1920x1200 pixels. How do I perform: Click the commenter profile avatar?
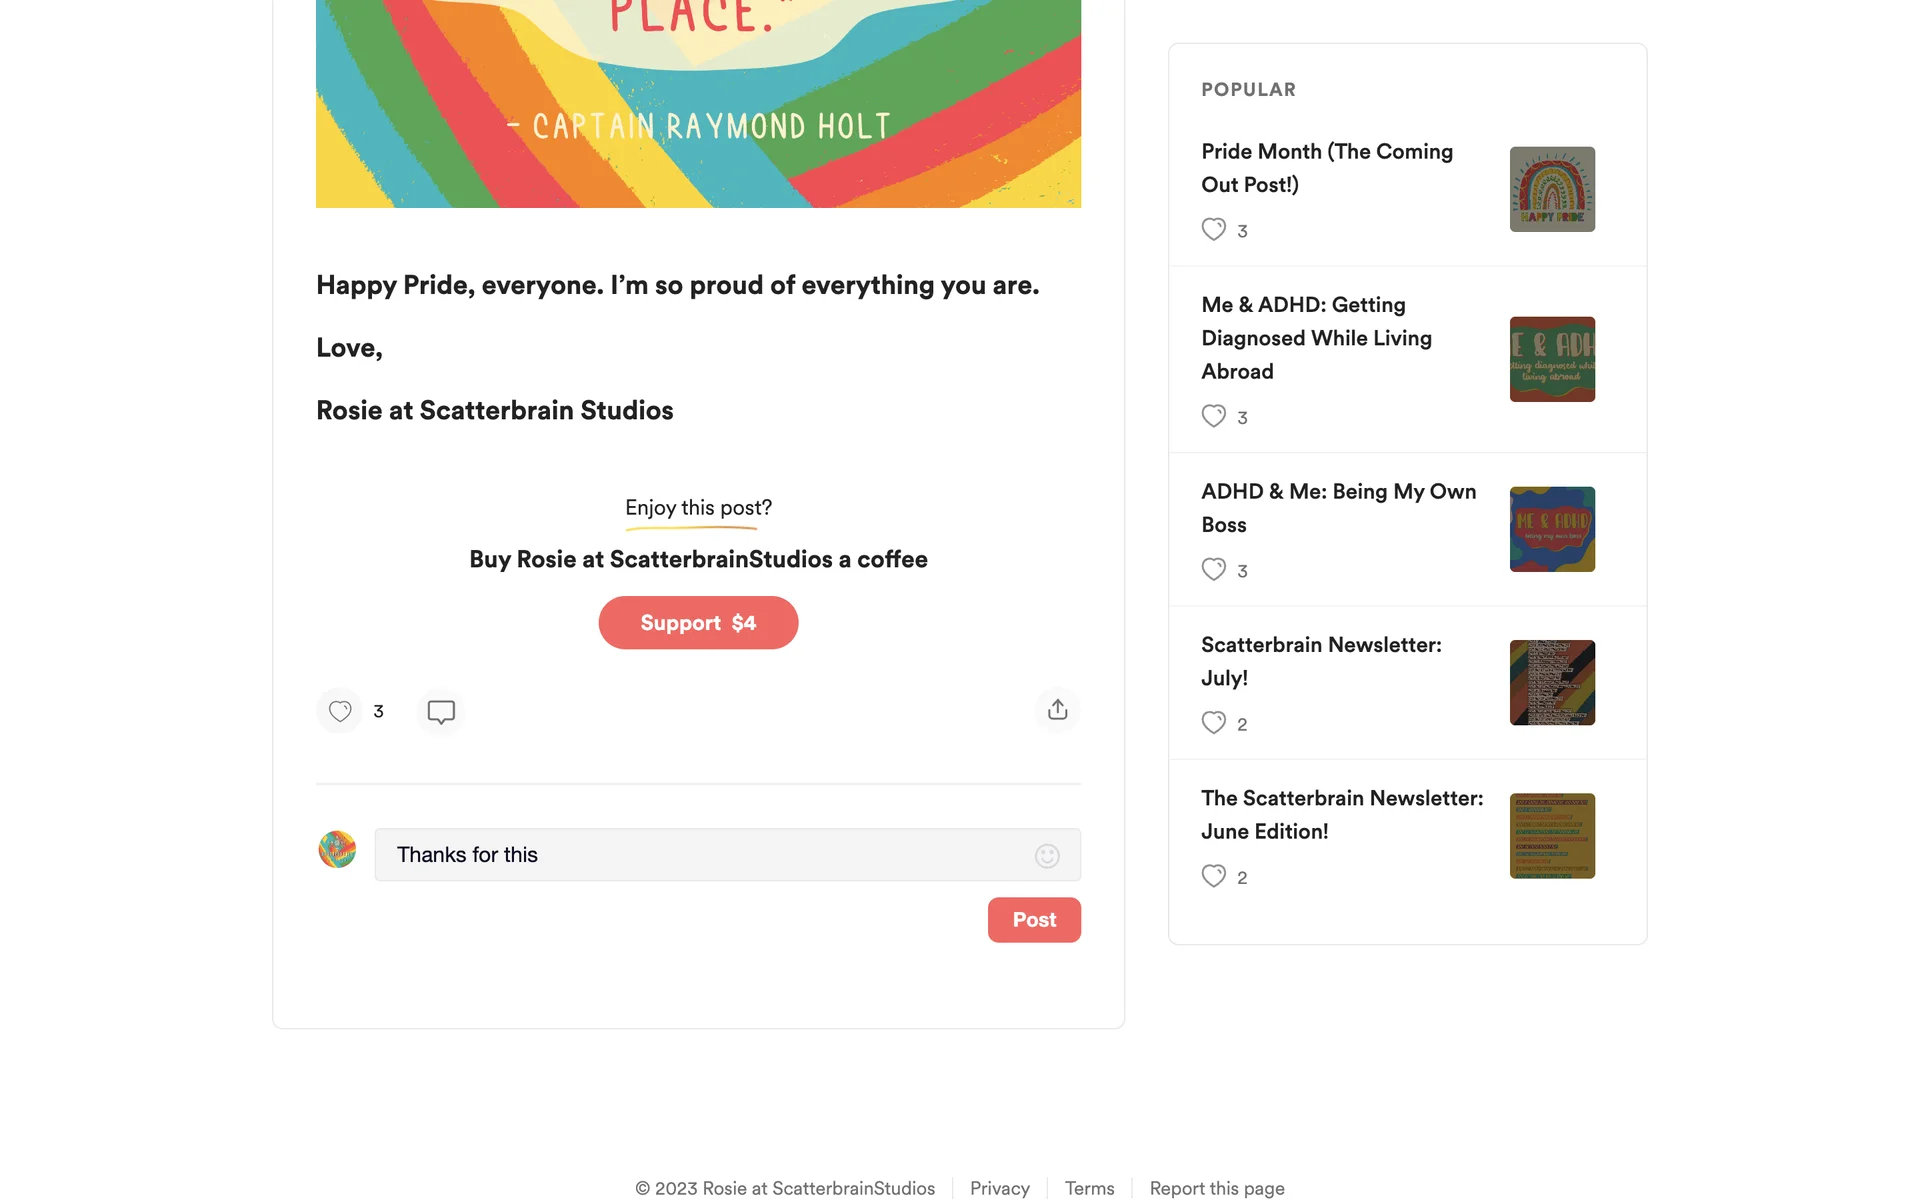pyautogui.click(x=337, y=850)
